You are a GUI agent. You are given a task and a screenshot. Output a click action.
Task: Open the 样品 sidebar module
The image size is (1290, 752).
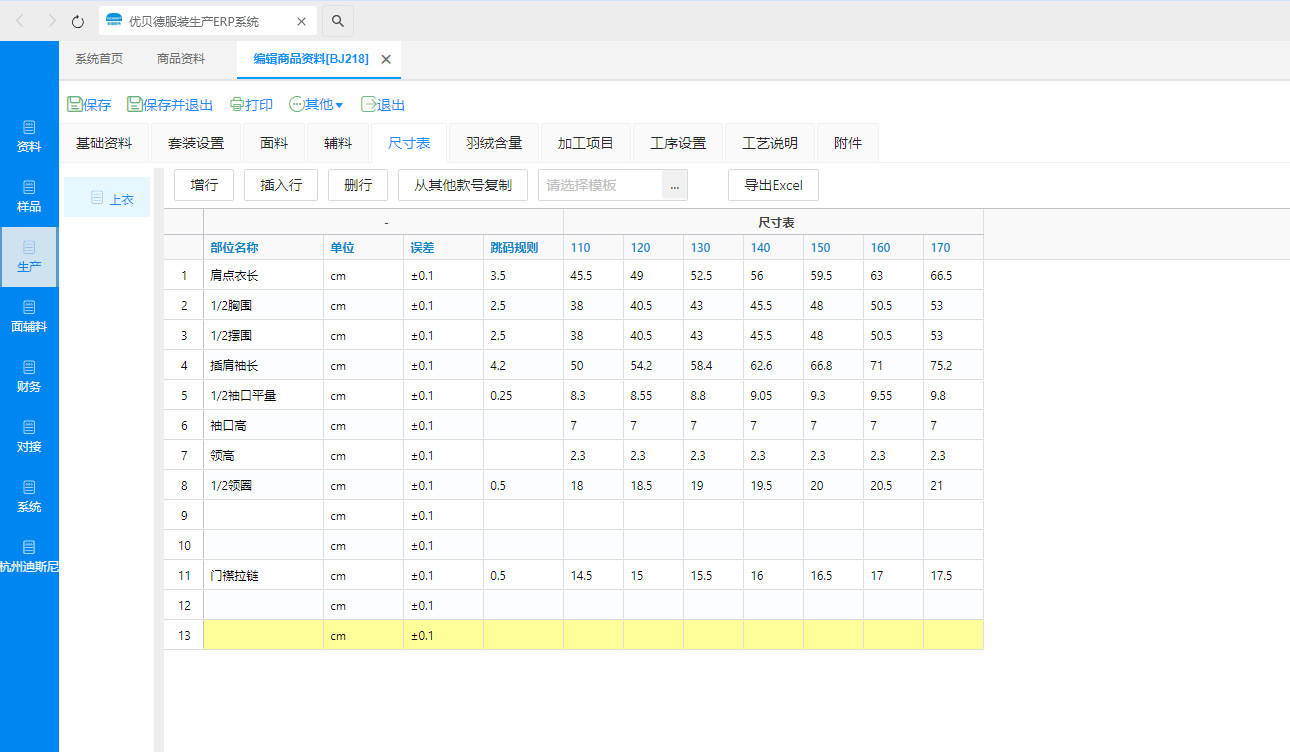(29, 197)
